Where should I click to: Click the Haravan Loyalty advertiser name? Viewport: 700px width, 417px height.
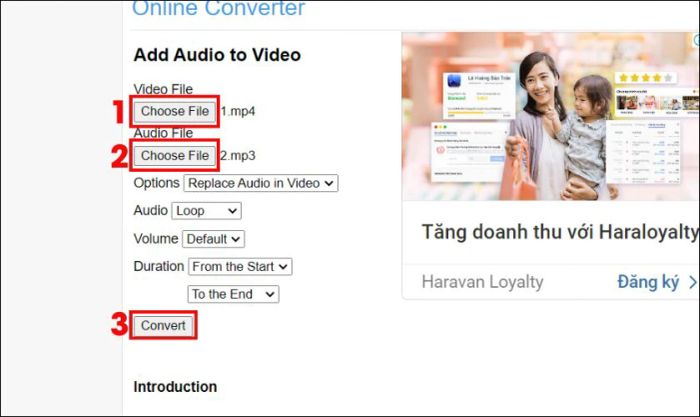[x=482, y=282]
